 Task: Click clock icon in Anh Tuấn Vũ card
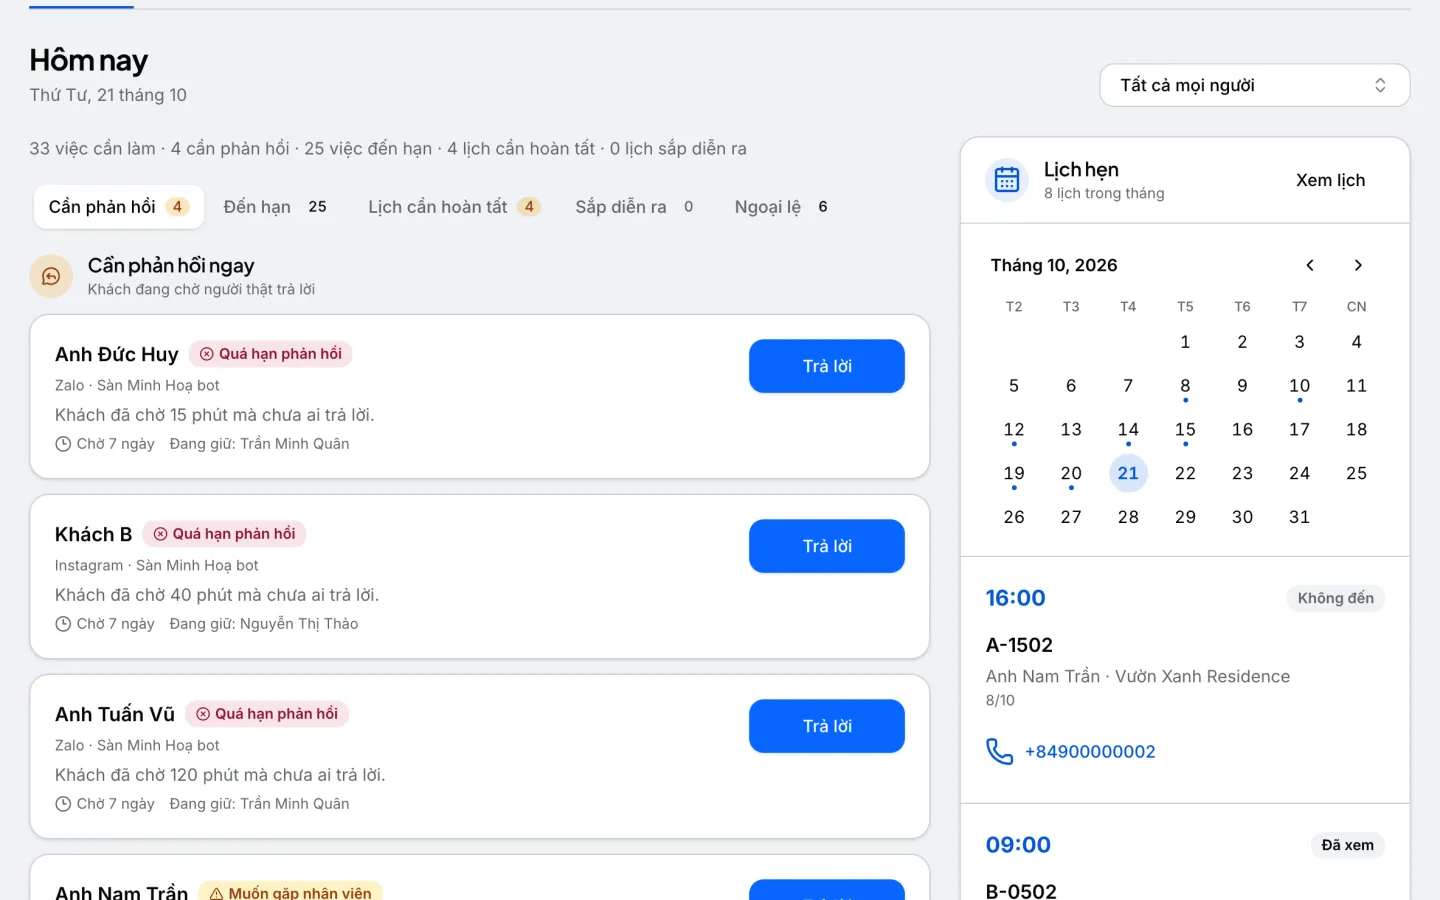63,804
